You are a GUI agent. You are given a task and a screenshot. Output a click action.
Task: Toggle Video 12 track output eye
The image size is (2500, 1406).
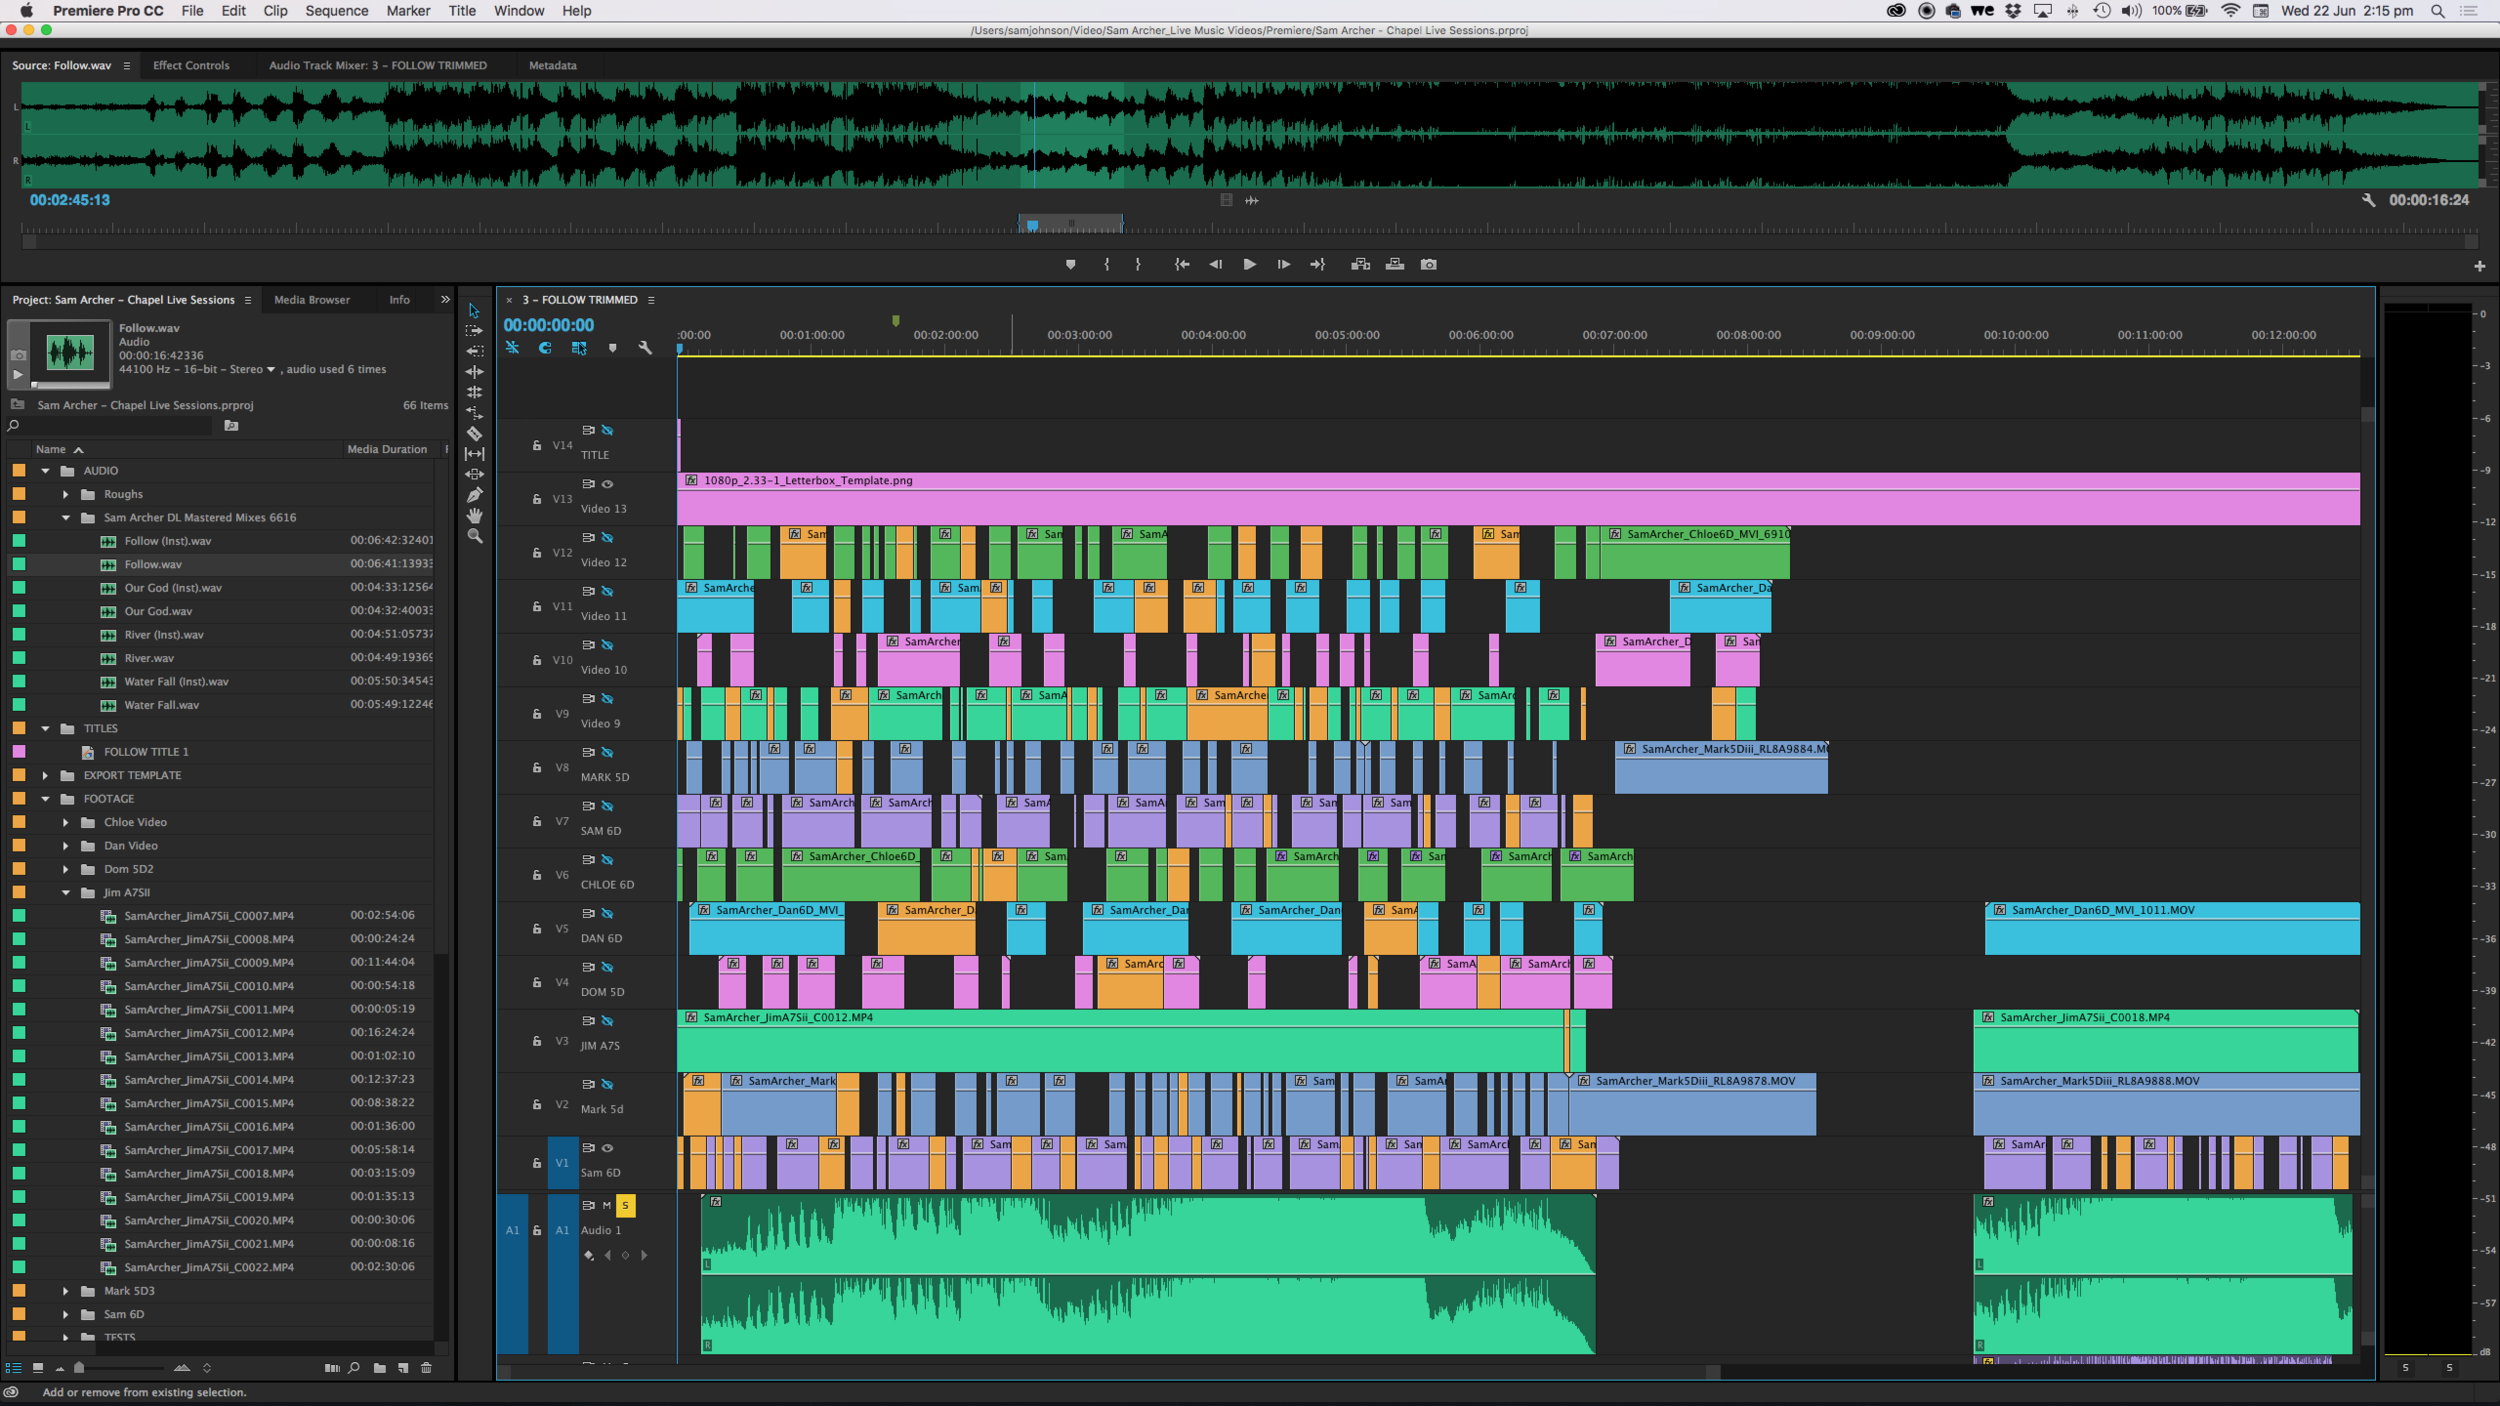(607, 537)
